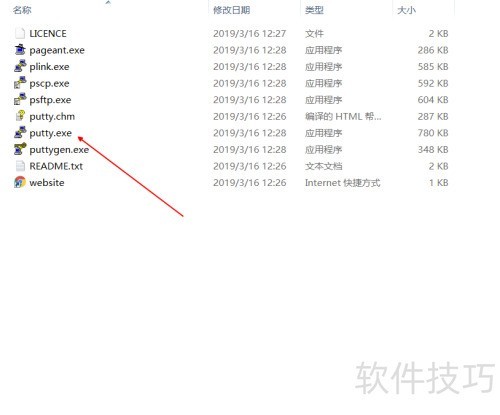Click the 780 KB size of putty.exe
500x415 pixels.
433,133
